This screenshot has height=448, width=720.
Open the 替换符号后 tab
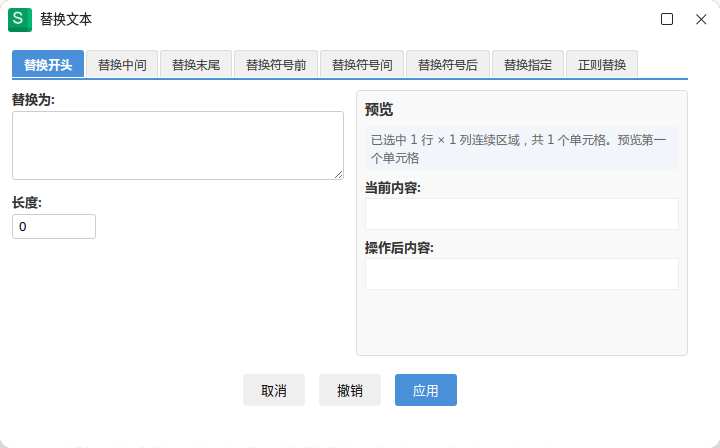pos(448,64)
